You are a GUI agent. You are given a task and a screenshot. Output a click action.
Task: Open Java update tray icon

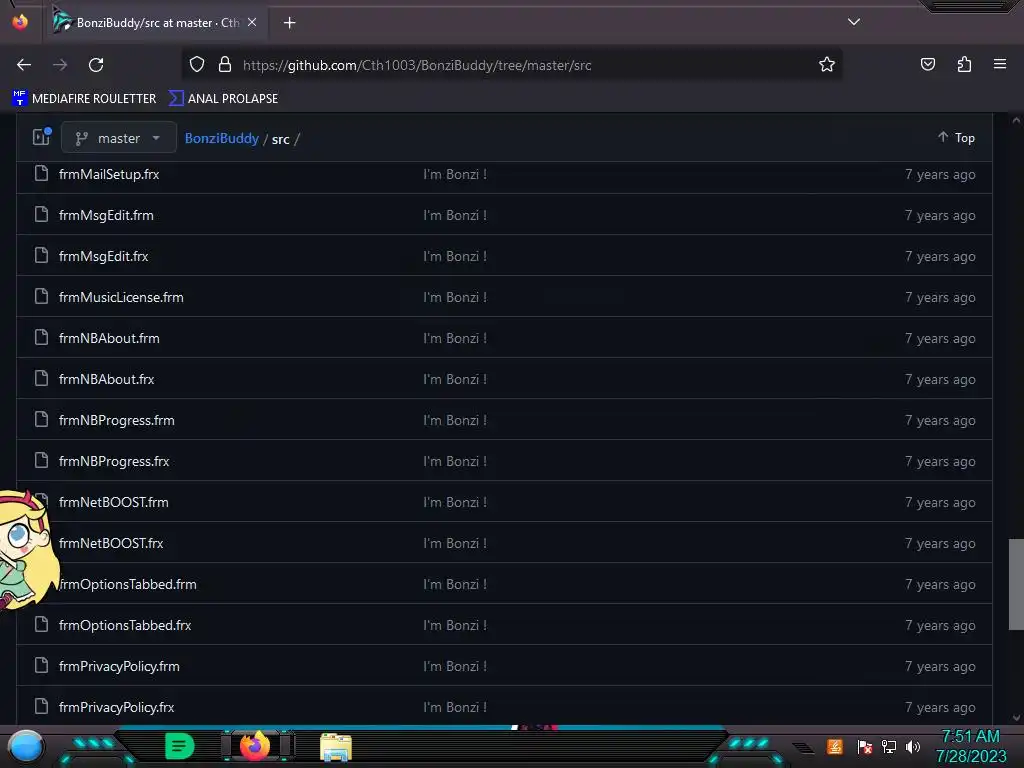point(834,746)
